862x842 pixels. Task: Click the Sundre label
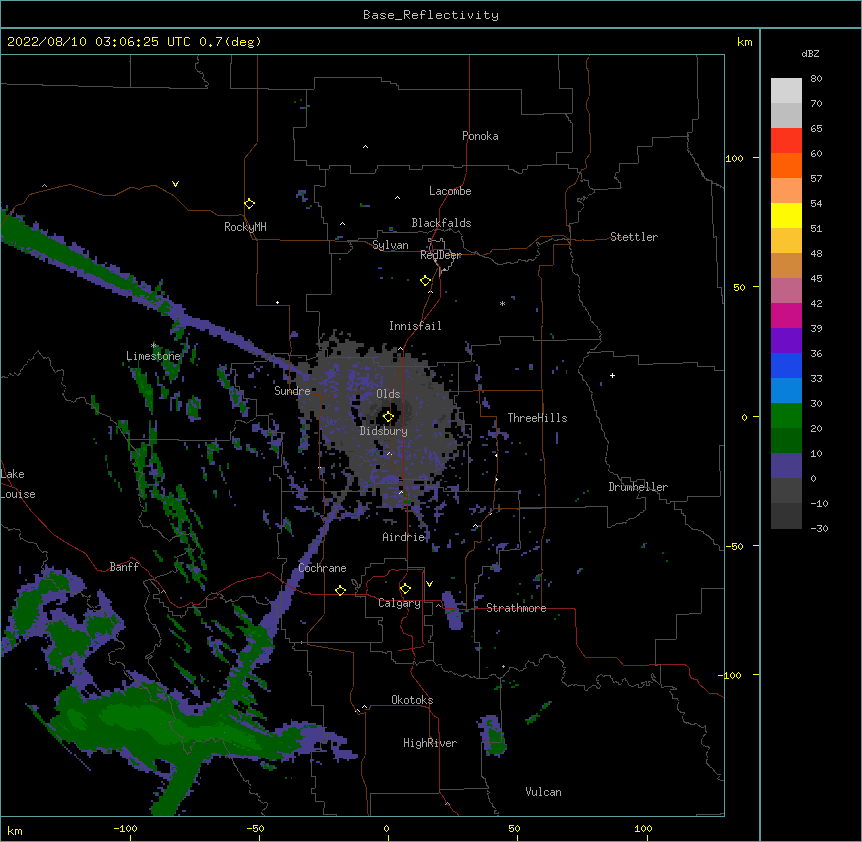coord(292,391)
